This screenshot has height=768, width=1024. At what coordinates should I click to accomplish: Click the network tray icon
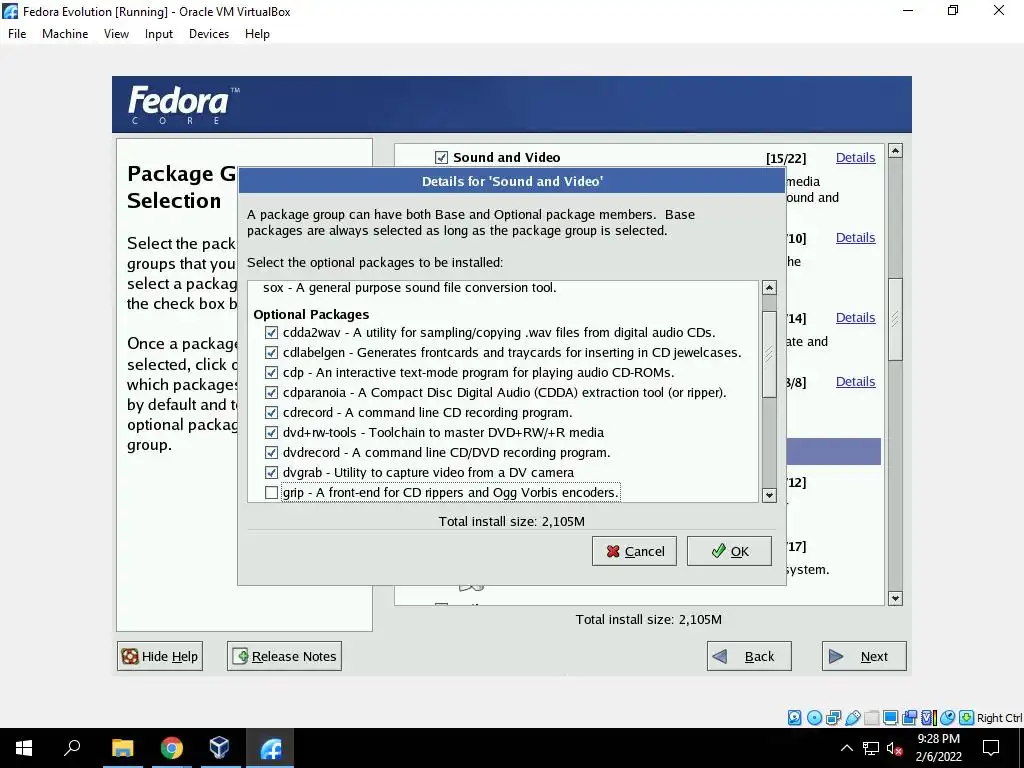click(871, 748)
